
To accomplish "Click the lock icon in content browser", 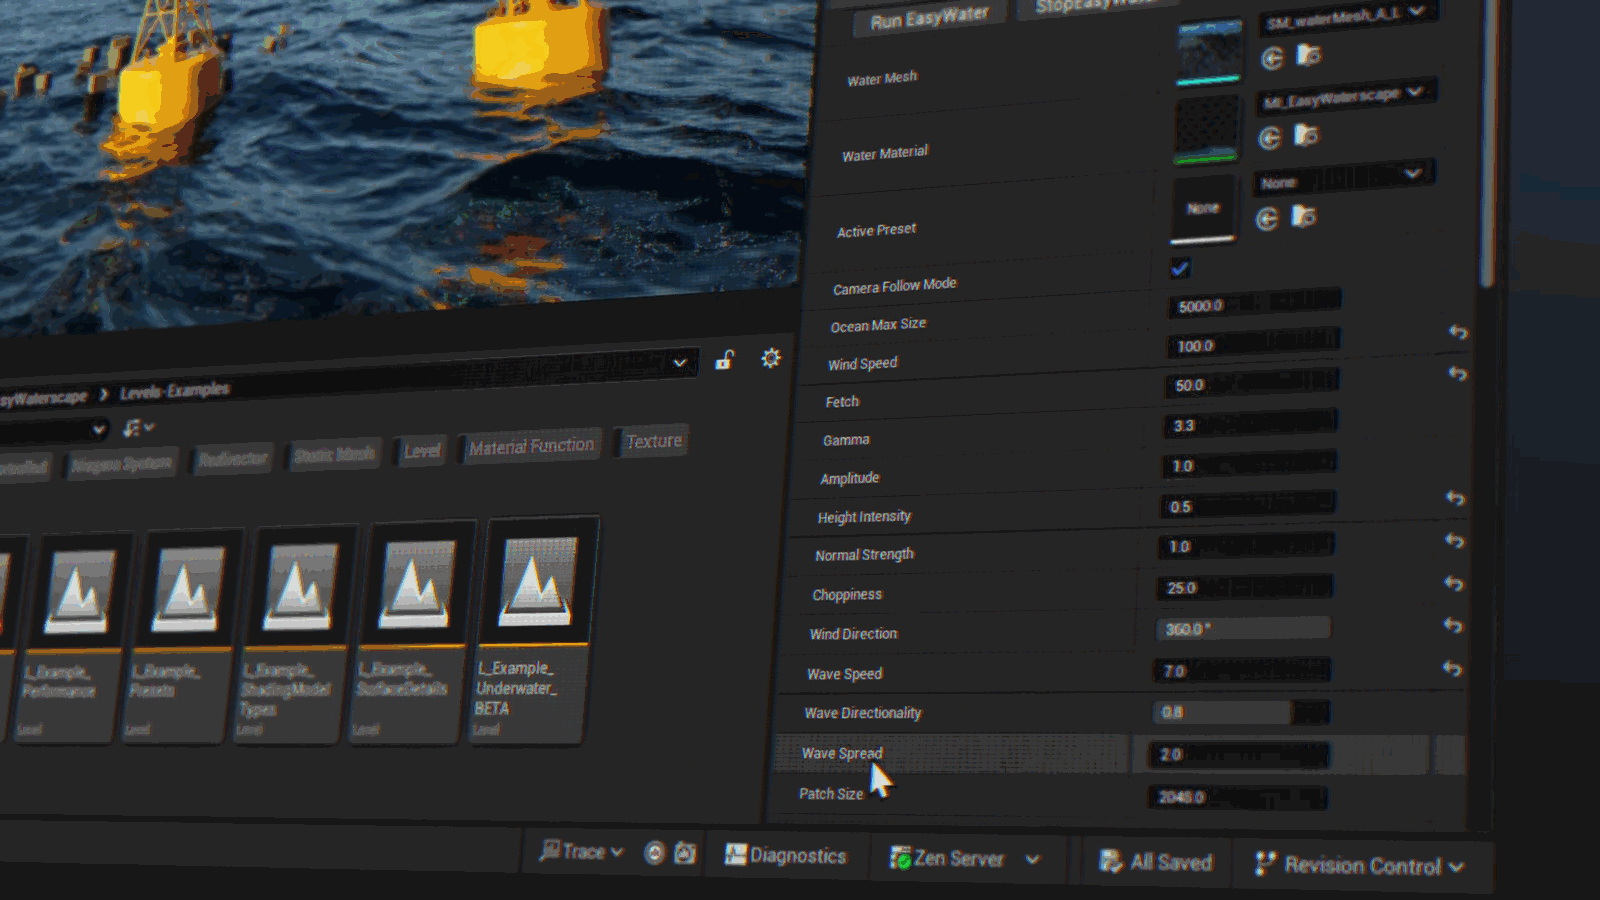I will (725, 360).
